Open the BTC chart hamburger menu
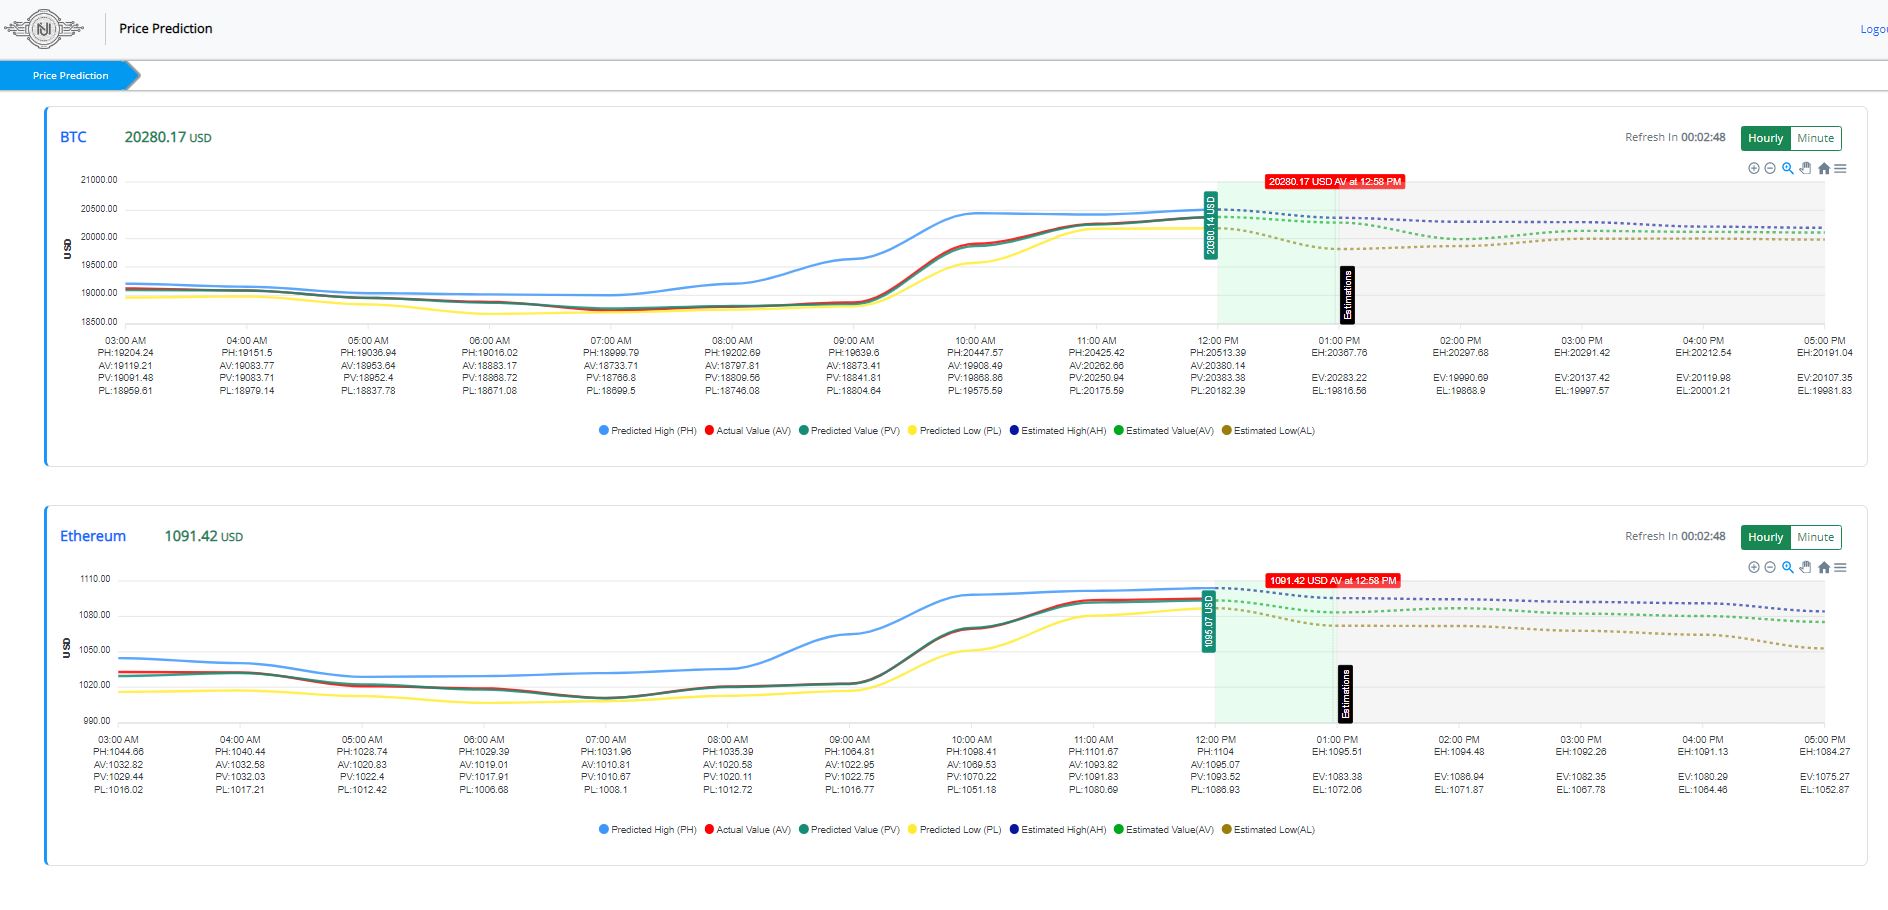The image size is (1888, 910). pyautogui.click(x=1840, y=168)
